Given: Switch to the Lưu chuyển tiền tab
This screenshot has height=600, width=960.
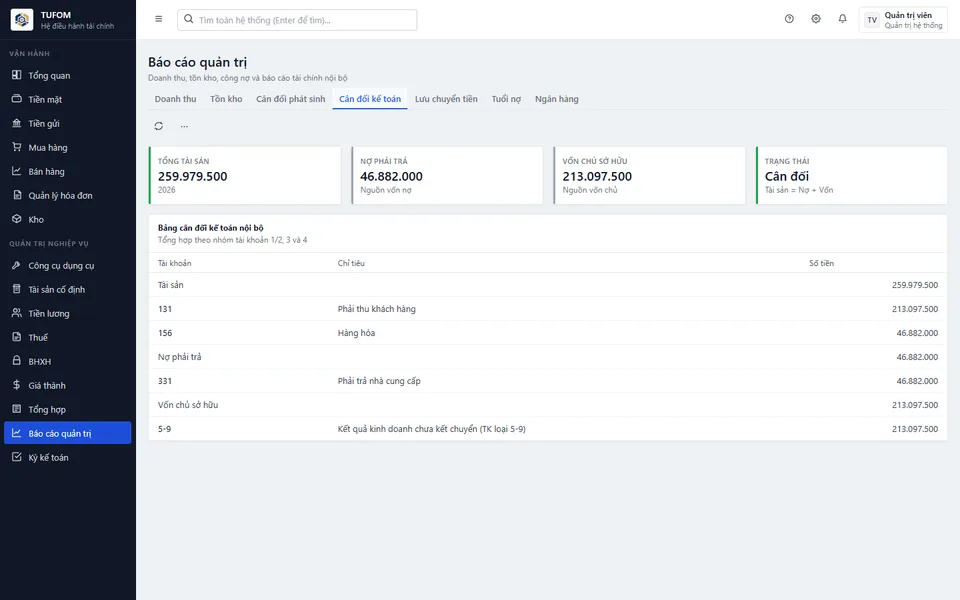Looking at the screenshot, I should click(446, 99).
